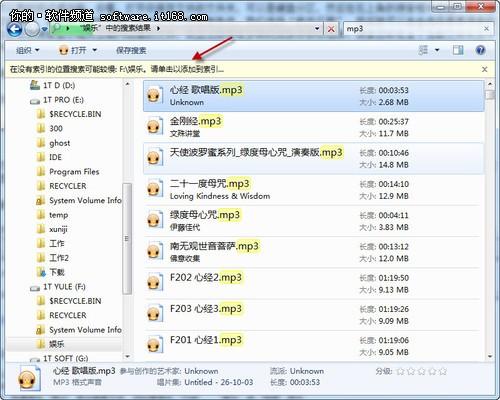500x400 pixels.
Task: Select 南无观世音菩萨.mp3 file
Action: coord(313,252)
